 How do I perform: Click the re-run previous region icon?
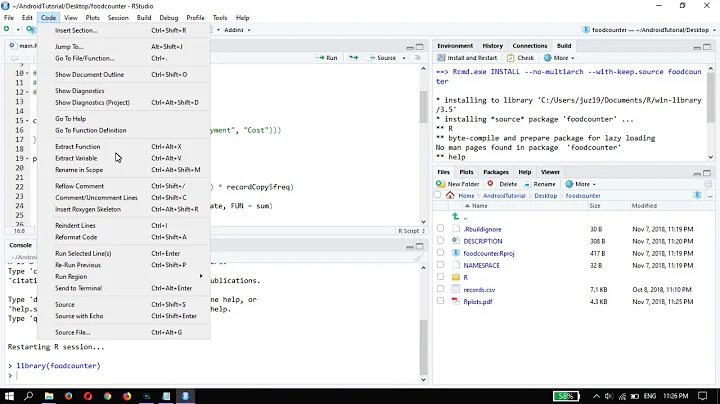coord(353,58)
